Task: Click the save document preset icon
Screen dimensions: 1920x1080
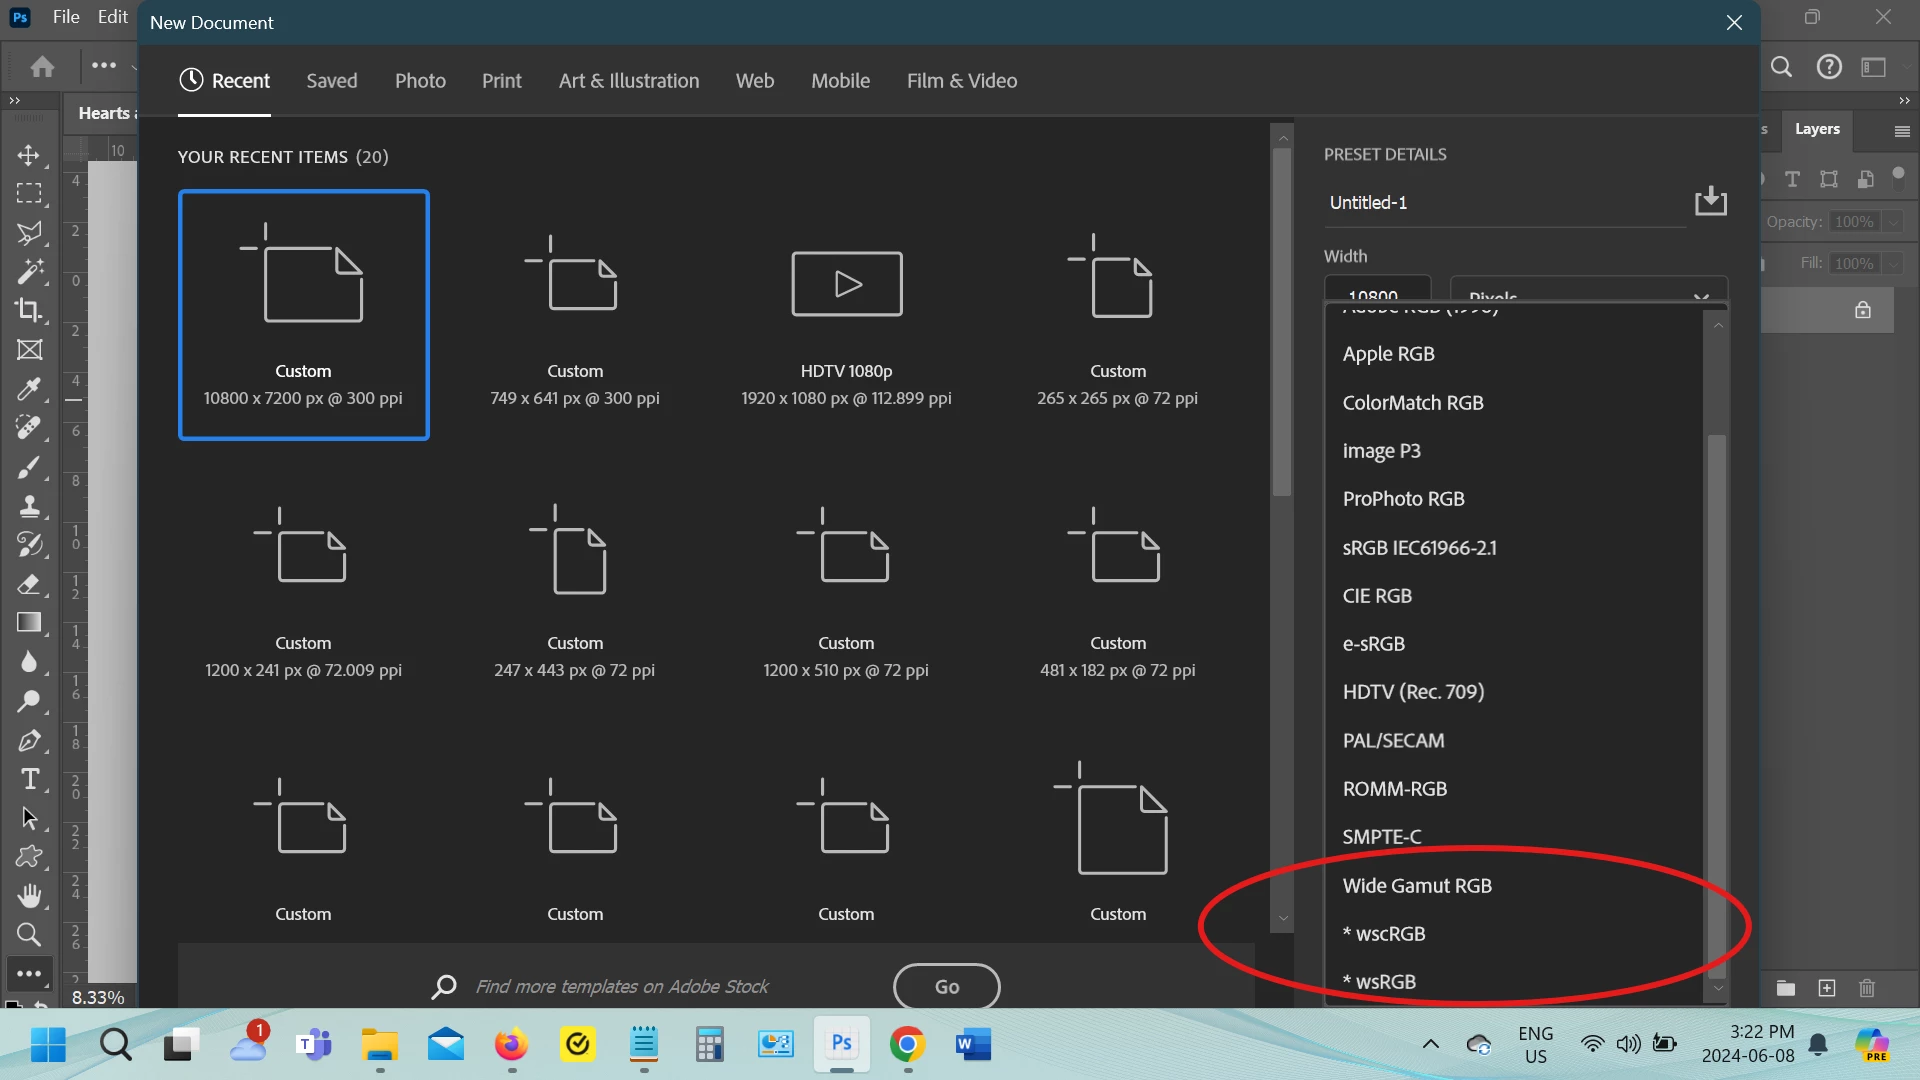Action: click(x=1710, y=201)
